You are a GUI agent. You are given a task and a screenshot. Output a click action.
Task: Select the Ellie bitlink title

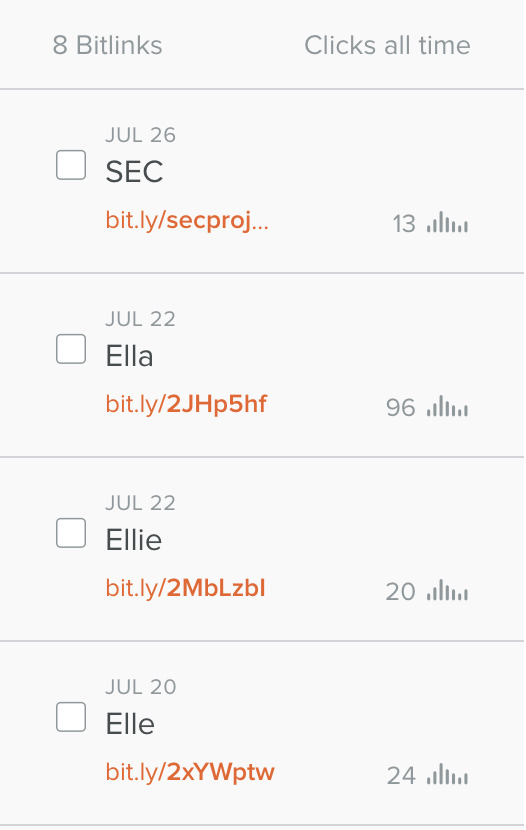coord(134,540)
